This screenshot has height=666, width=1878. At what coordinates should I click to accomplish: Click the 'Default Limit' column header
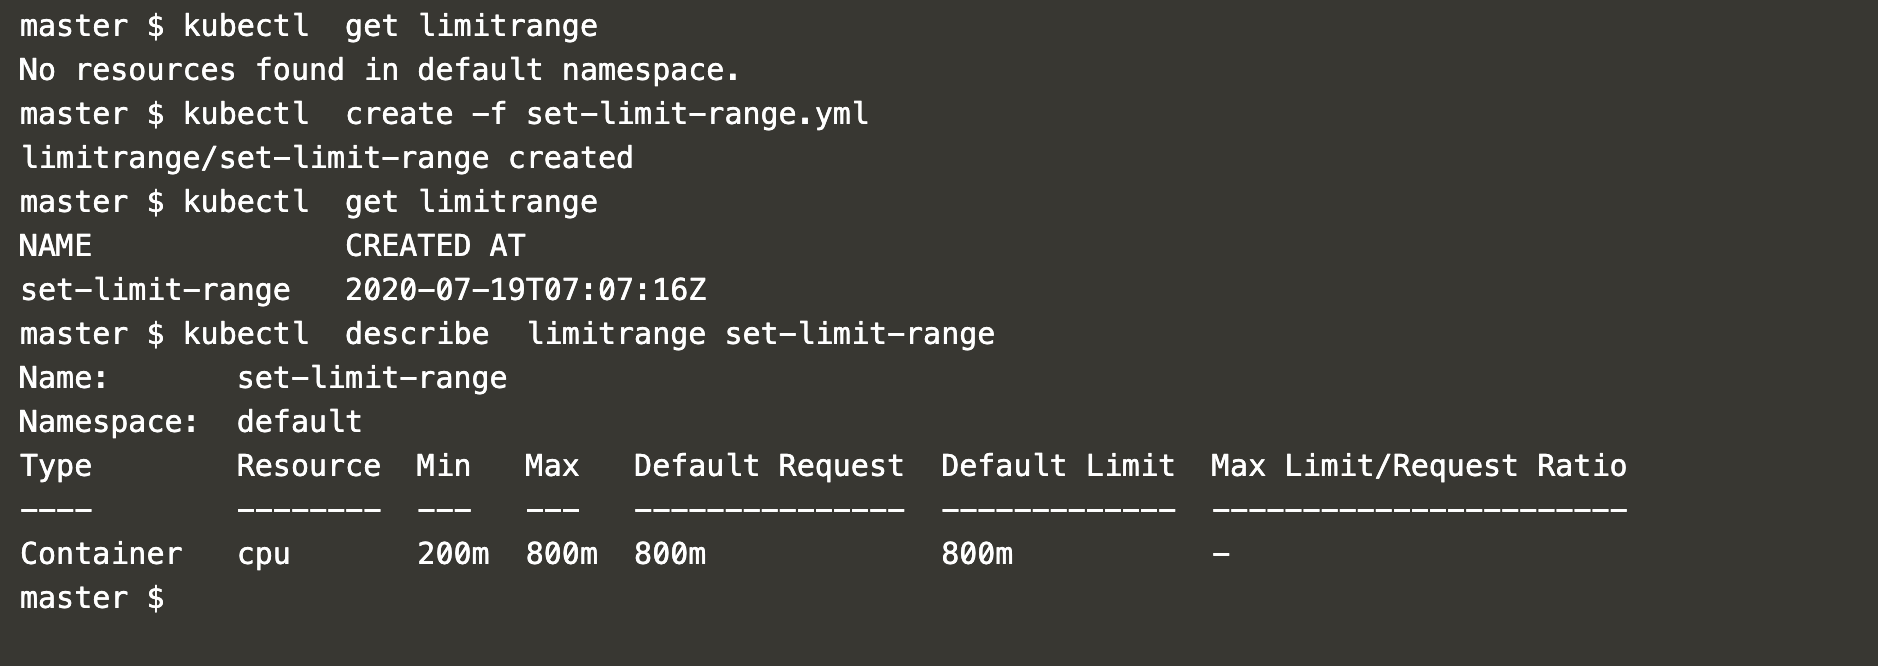coord(1057,465)
